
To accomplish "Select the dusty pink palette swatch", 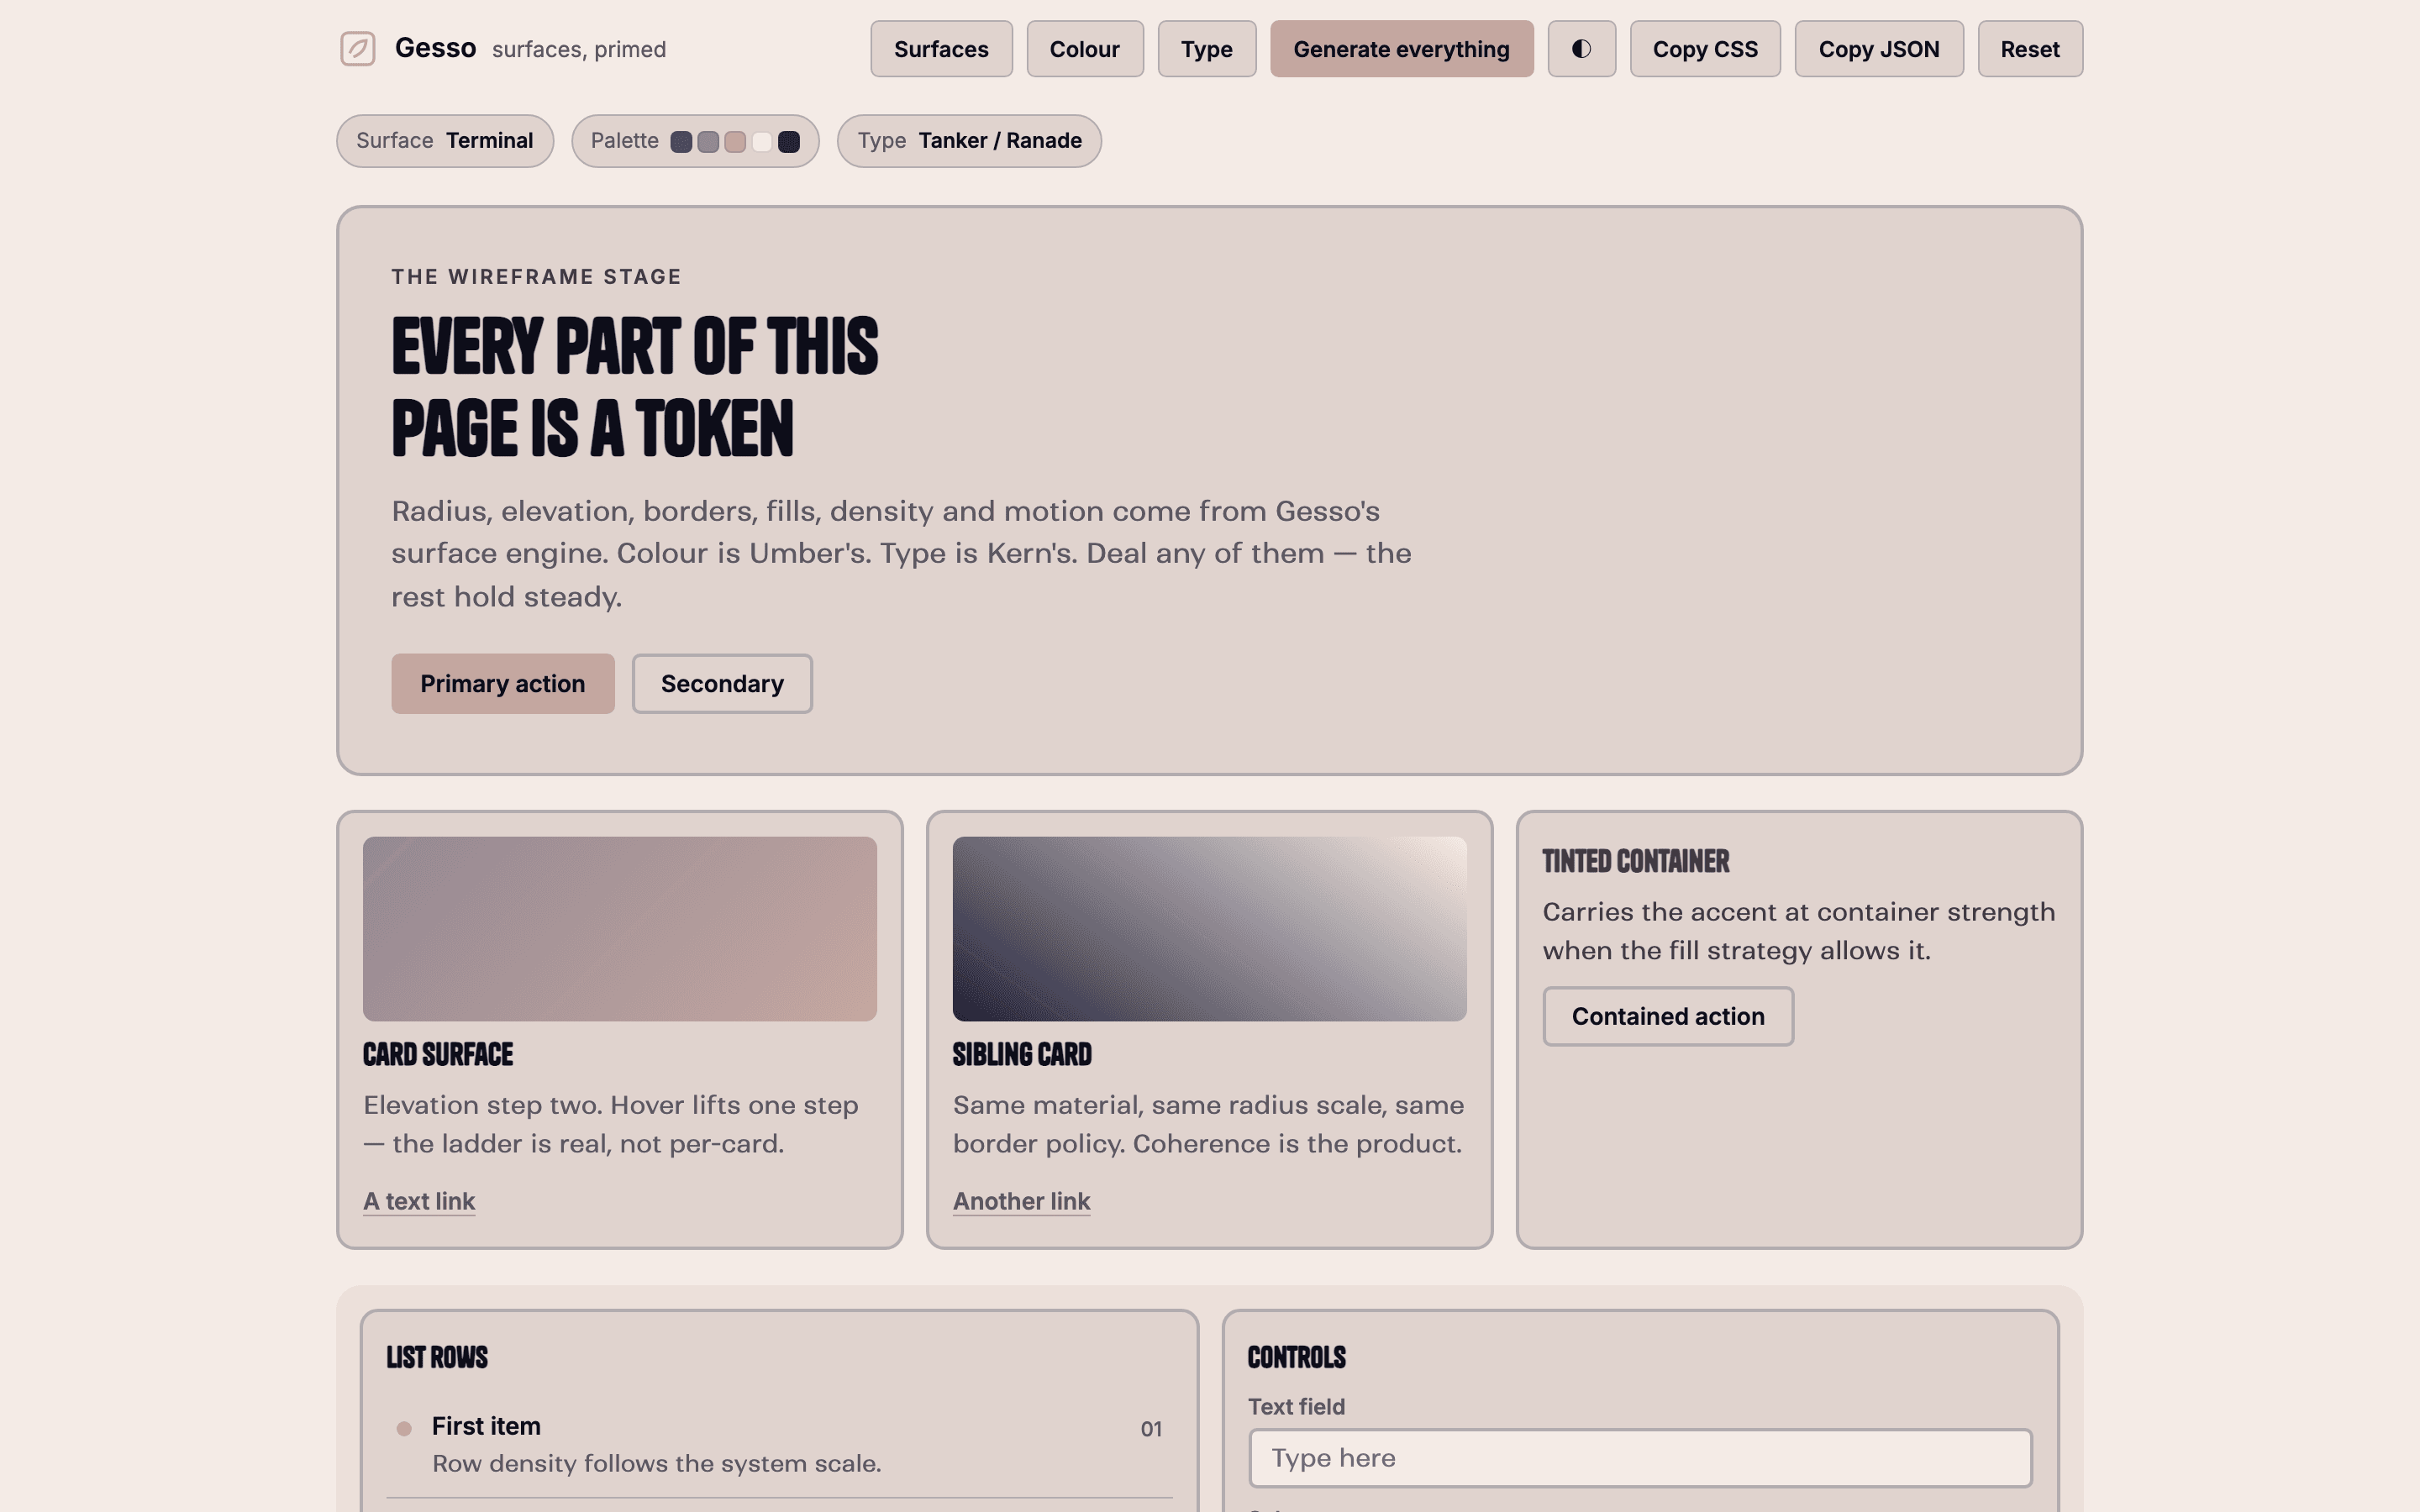I will pyautogui.click(x=735, y=142).
